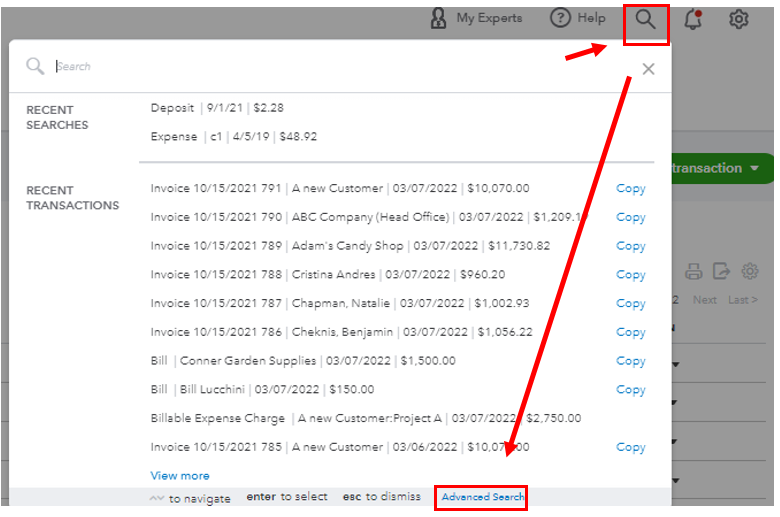780x517 pixels.
Task: Go to the Next page link
Action: pos(705,300)
